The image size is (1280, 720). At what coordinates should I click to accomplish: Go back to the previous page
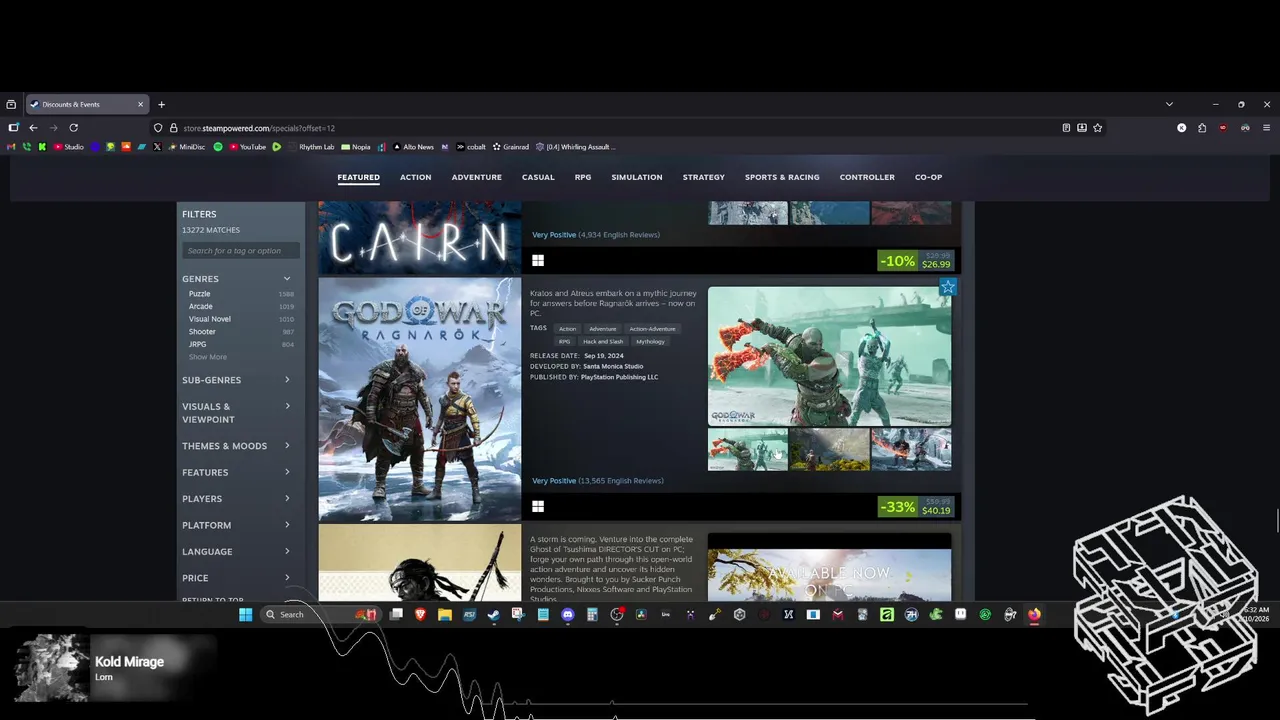click(x=33, y=128)
